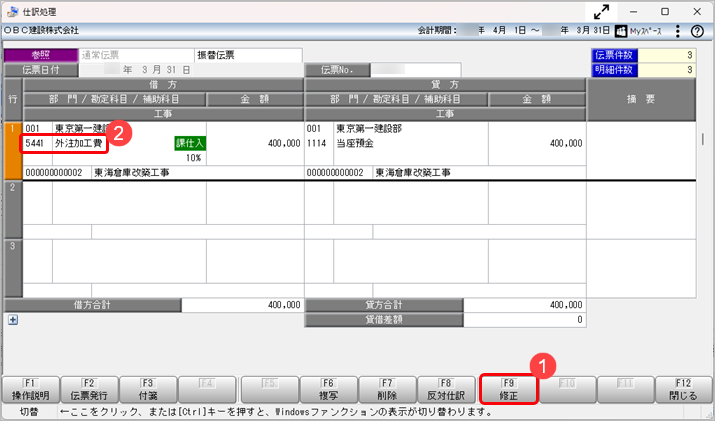
Task: Click F9 修正 function button
Action: click(x=508, y=390)
